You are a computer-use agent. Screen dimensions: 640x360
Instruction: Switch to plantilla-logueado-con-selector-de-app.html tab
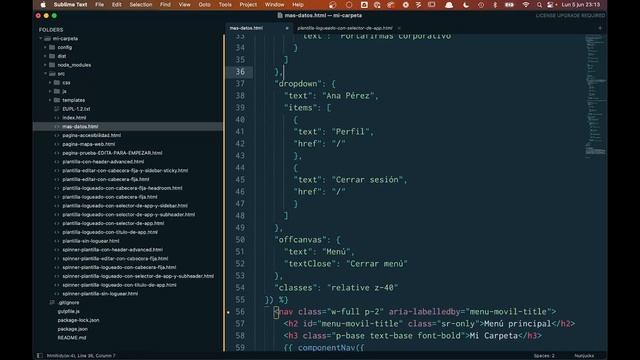345,28
